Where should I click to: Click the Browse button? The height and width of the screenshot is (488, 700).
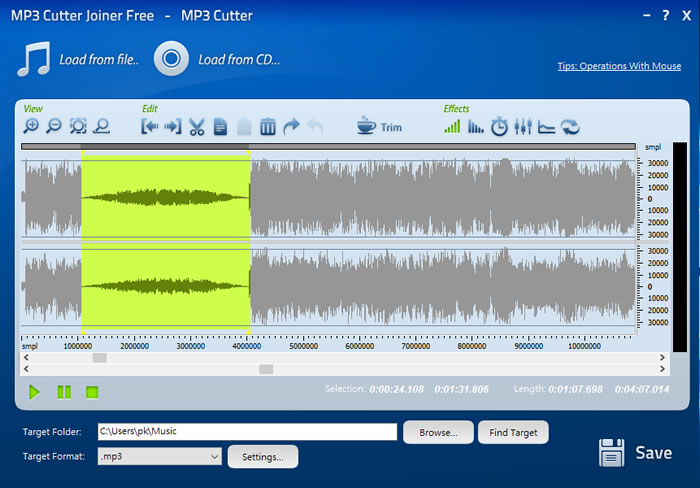coord(438,432)
